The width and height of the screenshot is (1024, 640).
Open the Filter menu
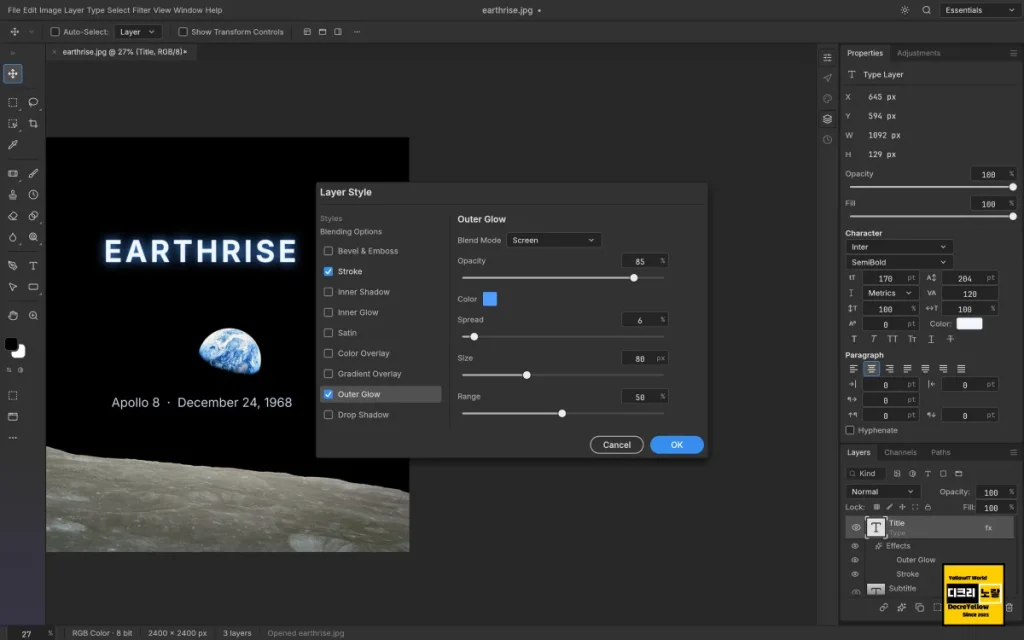pos(140,10)
